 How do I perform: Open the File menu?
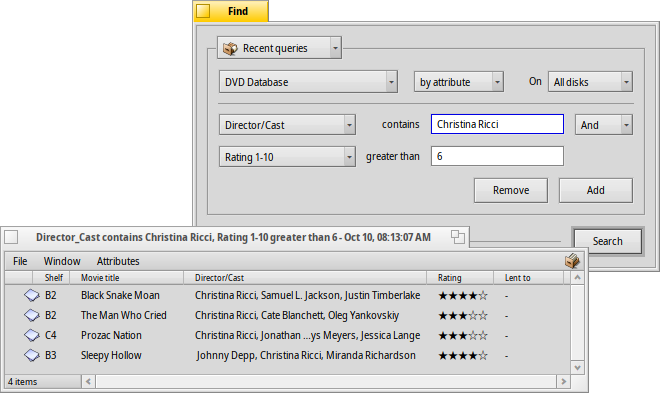coord(20,261)
